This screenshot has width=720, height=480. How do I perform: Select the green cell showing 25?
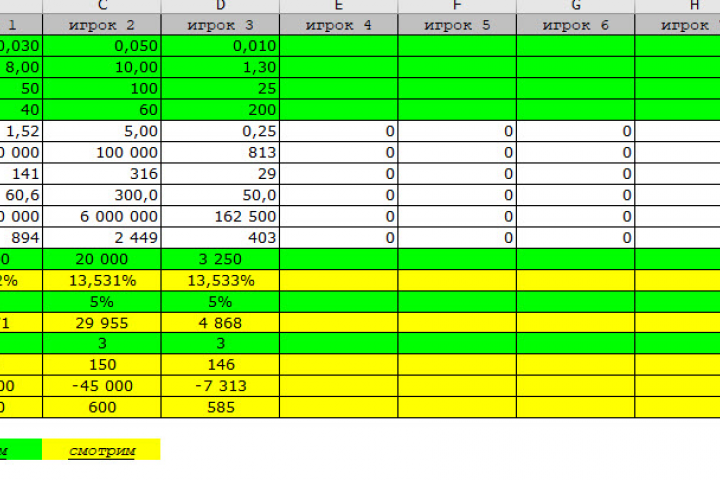220,88
